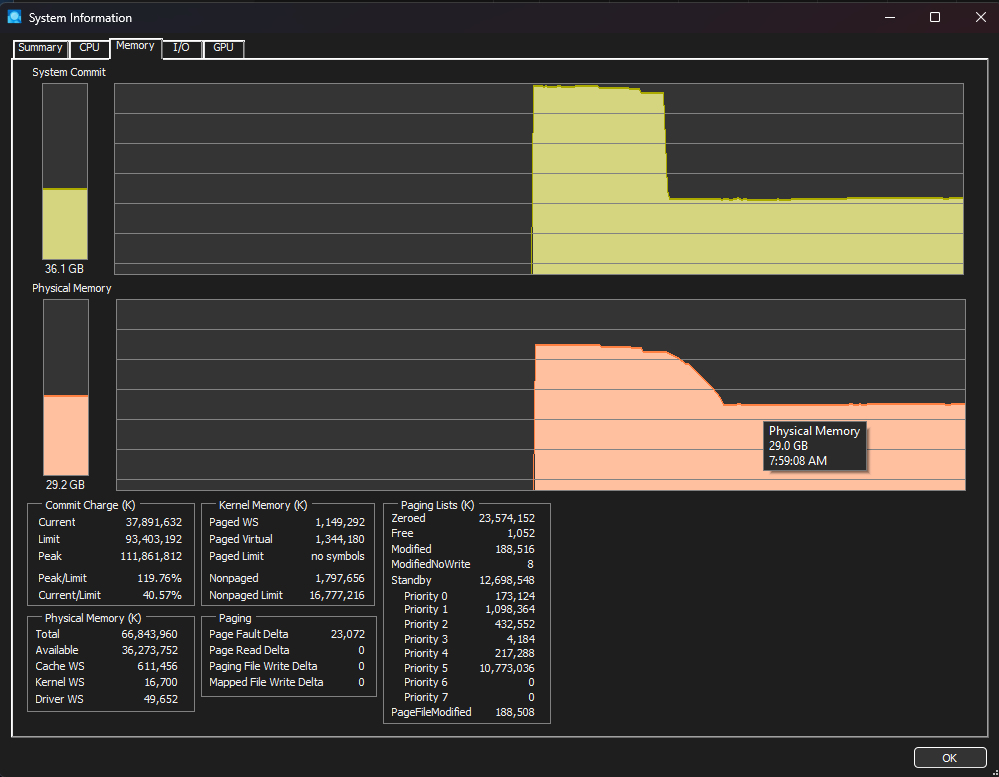
Task: Select the Commit Charge Limit value 93,403,192
Action: pyautogui.click(x=154, y=539)
